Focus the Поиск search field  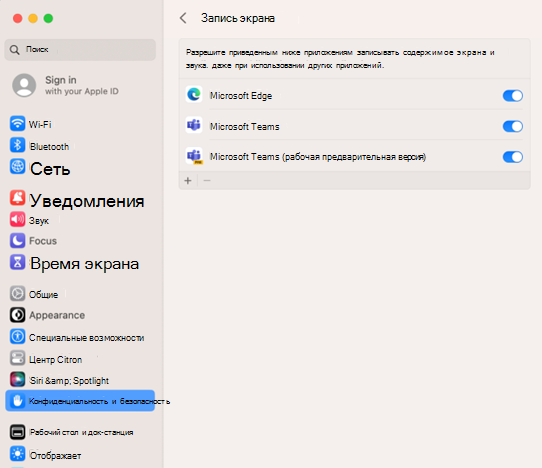[80, 50]
